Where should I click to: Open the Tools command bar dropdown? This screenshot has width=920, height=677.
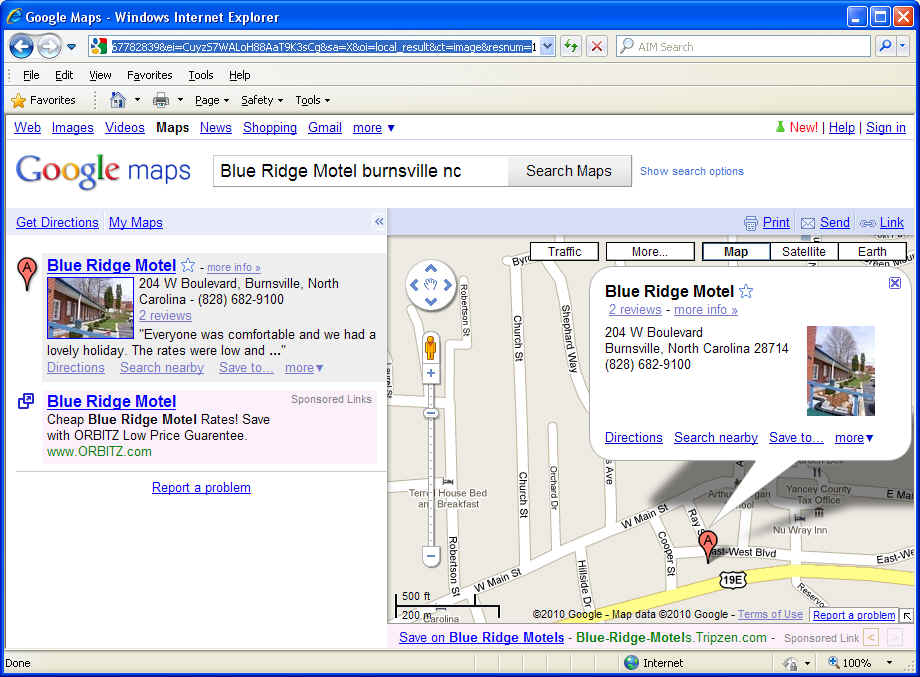[x=313, y=100]
